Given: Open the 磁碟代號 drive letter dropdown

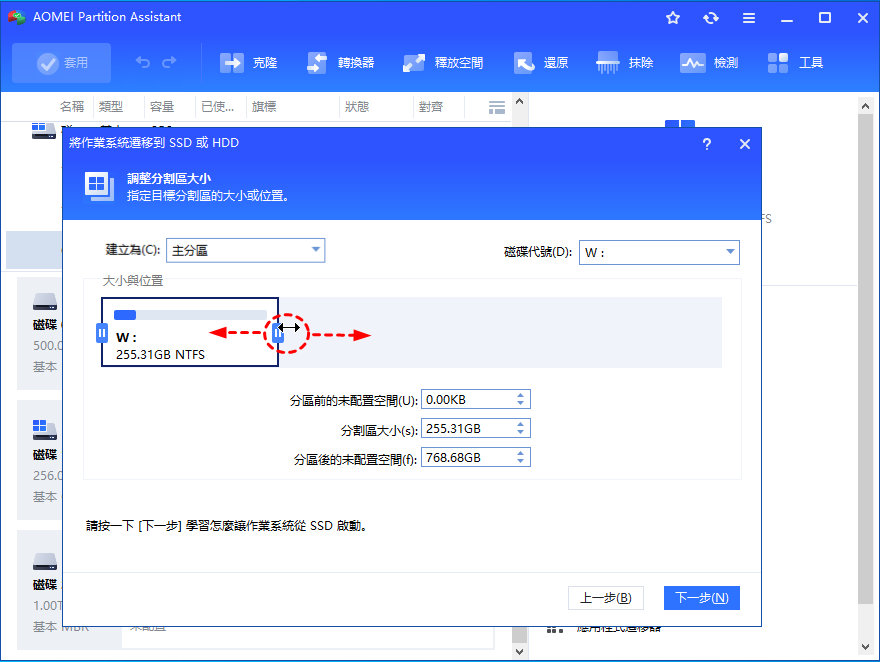Looking at the screenshot, I should click(x=659, y=252).
